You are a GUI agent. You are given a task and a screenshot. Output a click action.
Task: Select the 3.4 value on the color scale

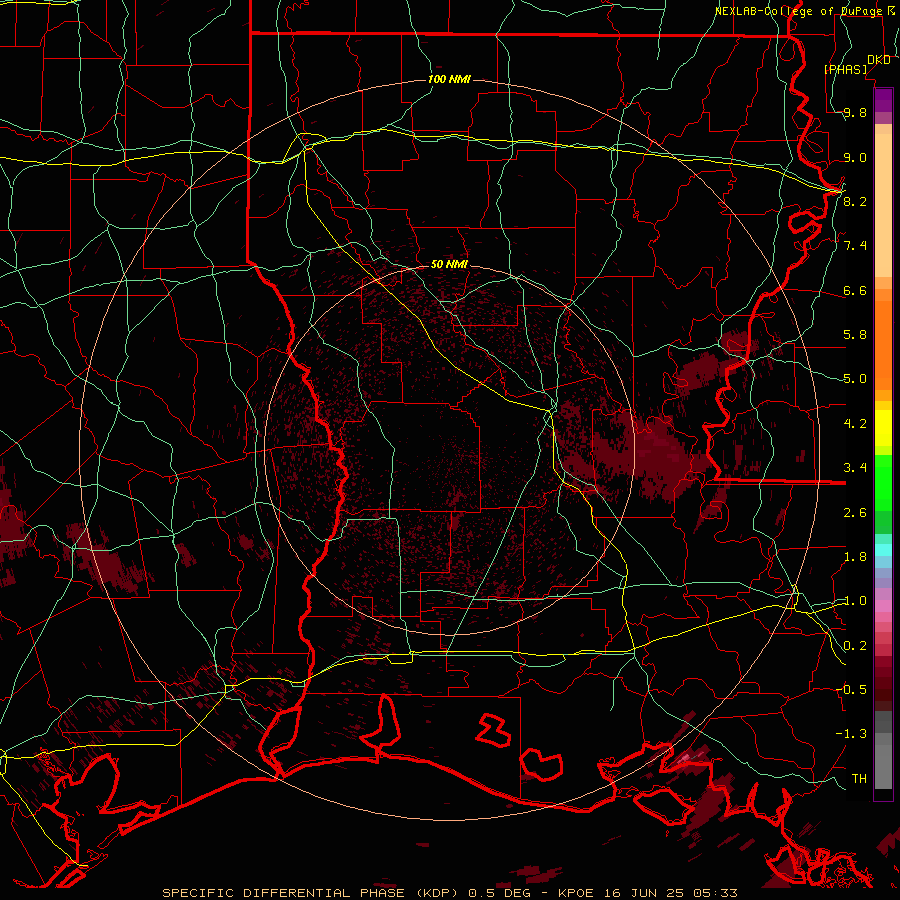855,468
